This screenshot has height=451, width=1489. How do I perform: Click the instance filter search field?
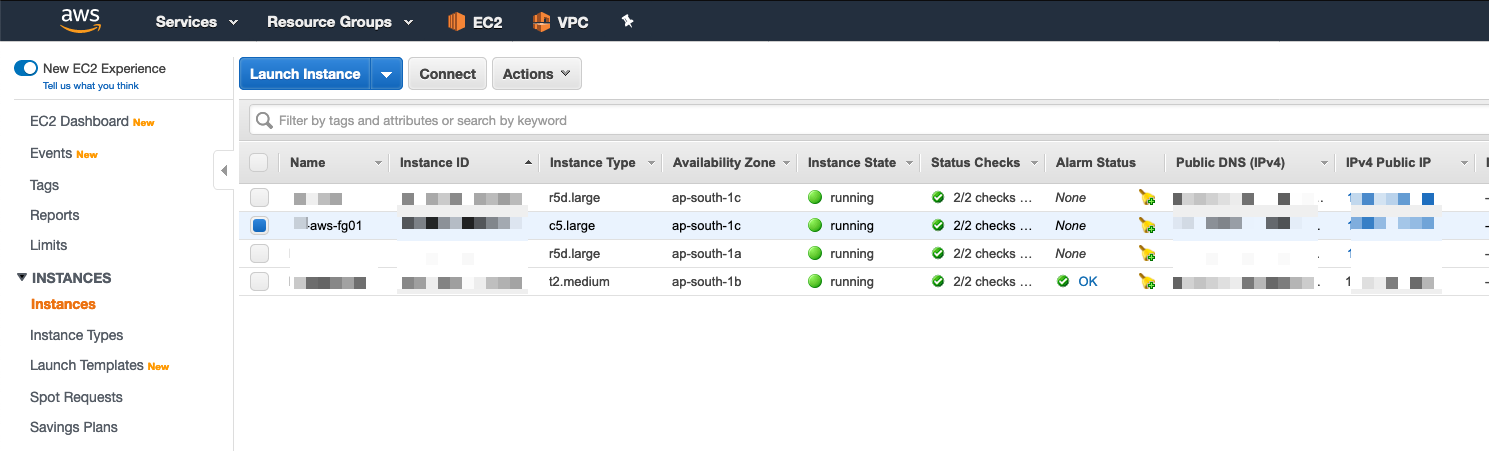(860, 121)
